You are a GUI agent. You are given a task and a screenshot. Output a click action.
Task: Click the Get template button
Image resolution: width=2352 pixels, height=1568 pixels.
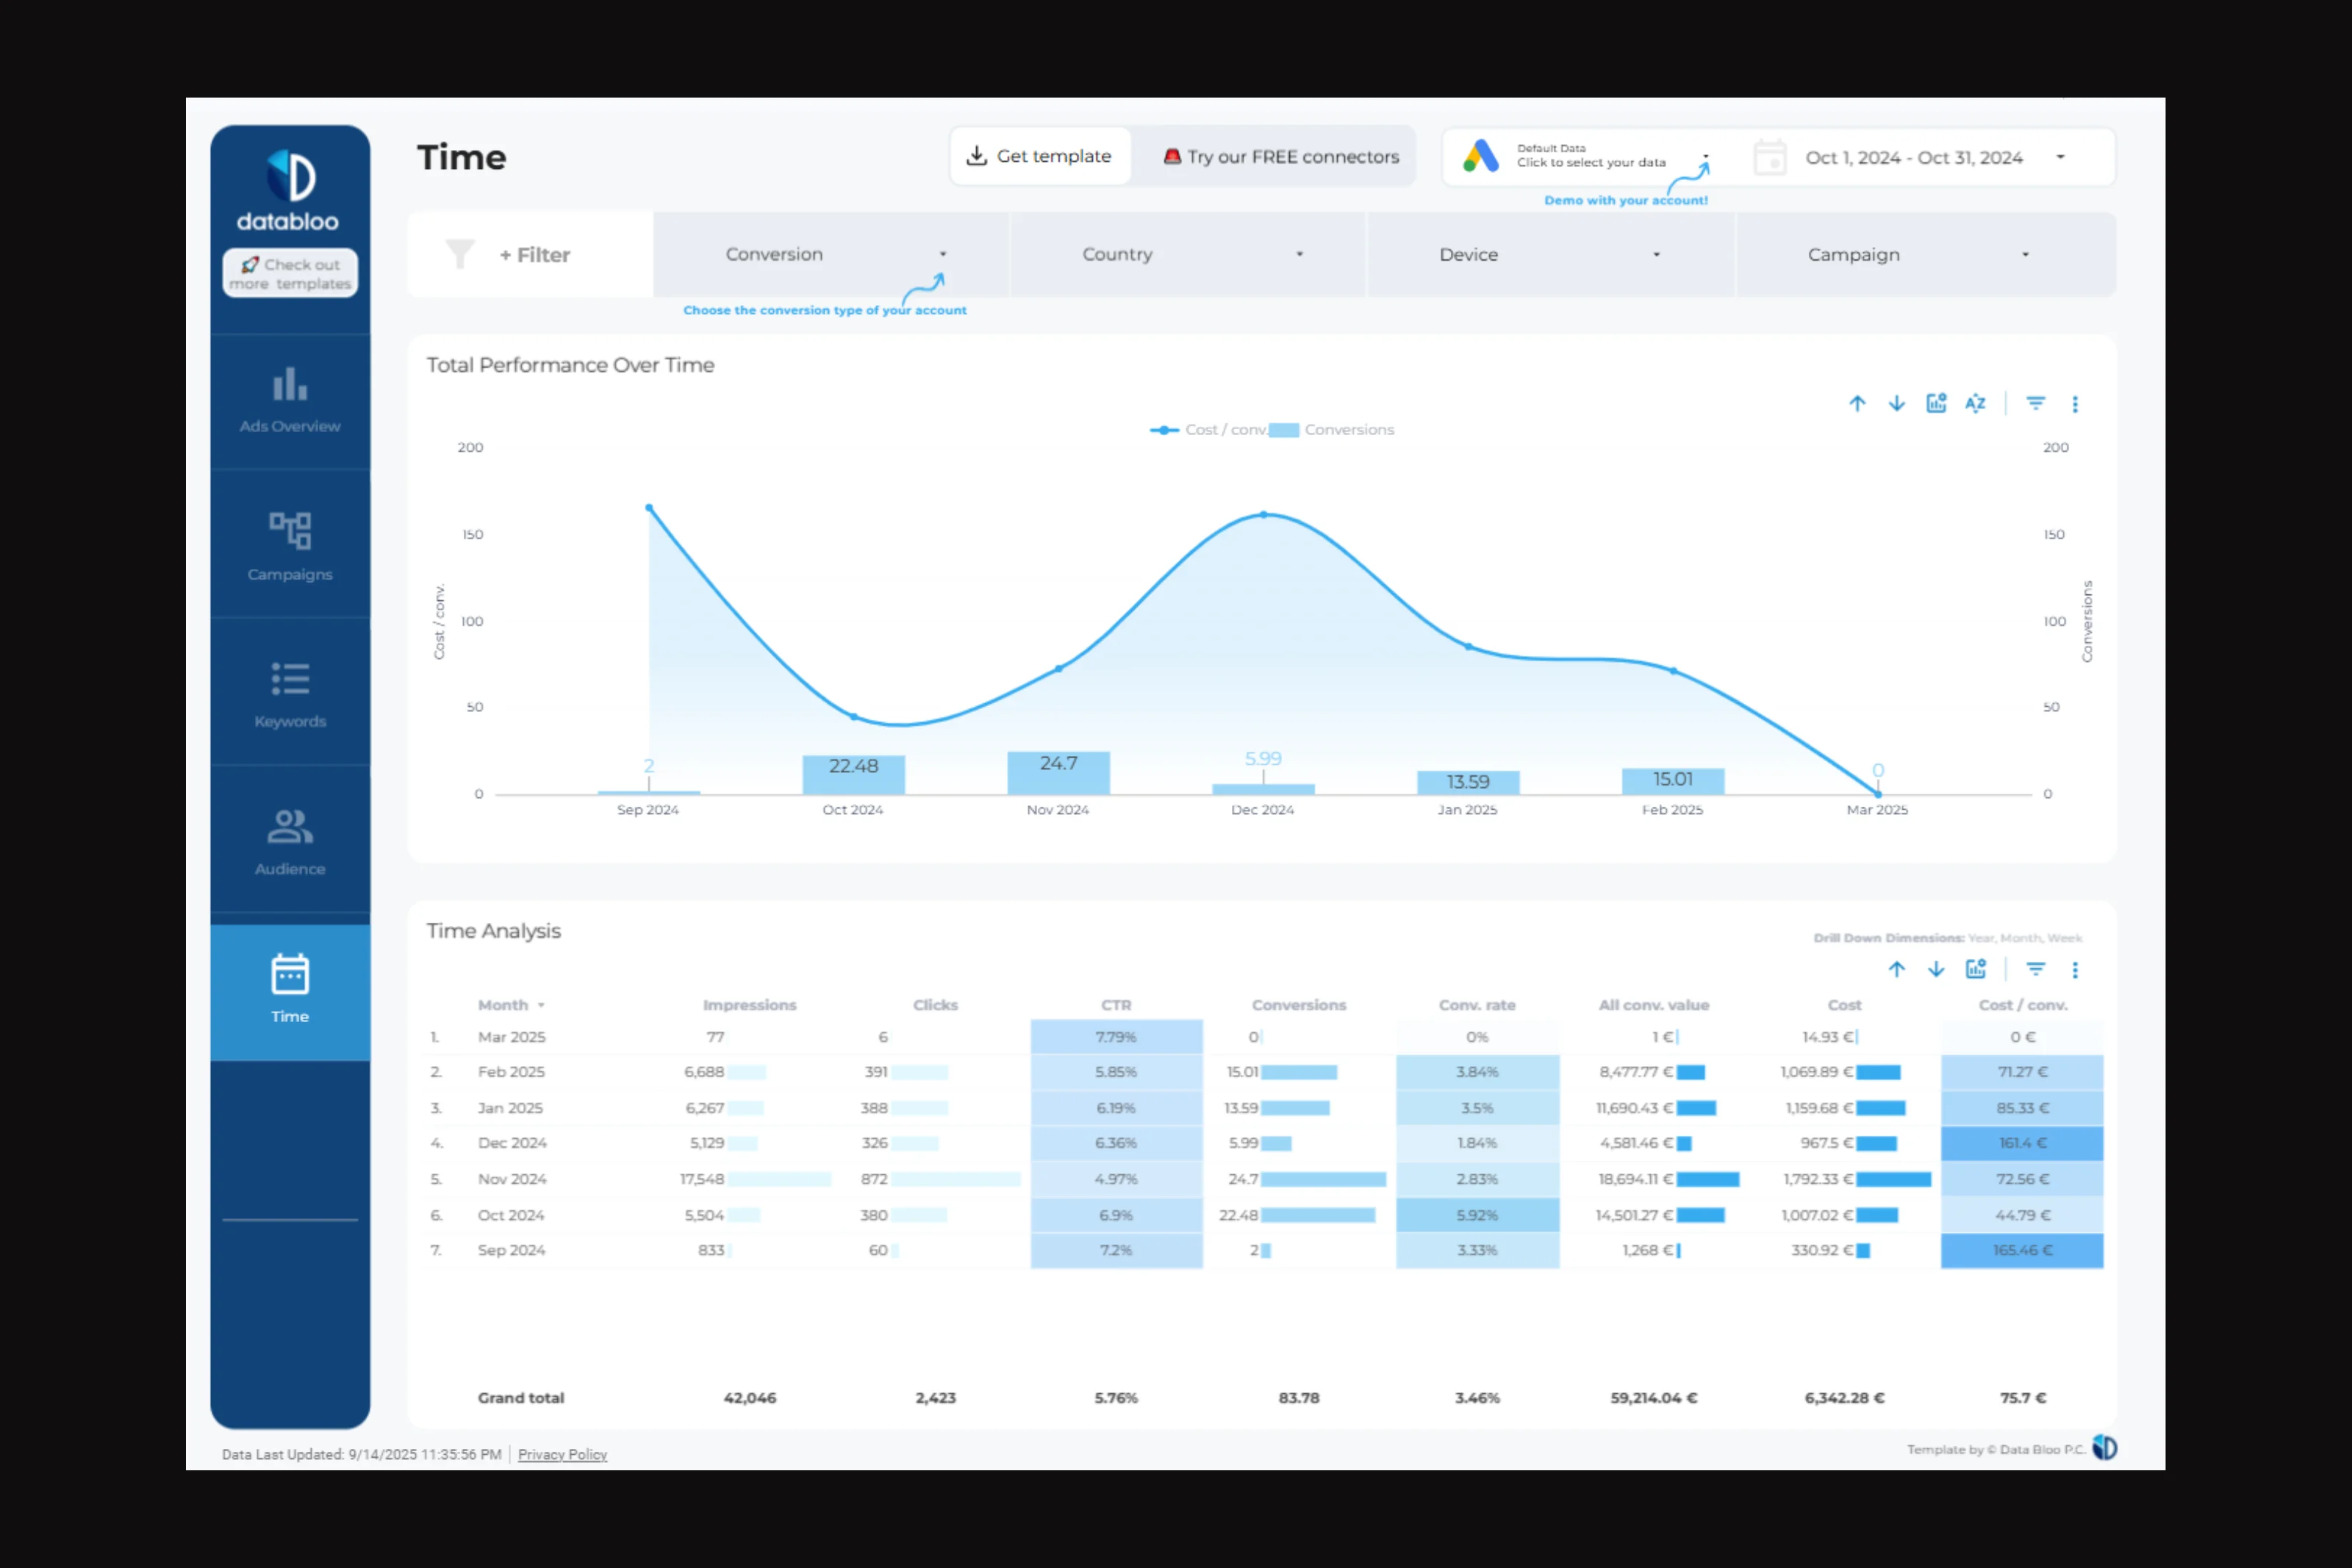(x=1040, y=156)
